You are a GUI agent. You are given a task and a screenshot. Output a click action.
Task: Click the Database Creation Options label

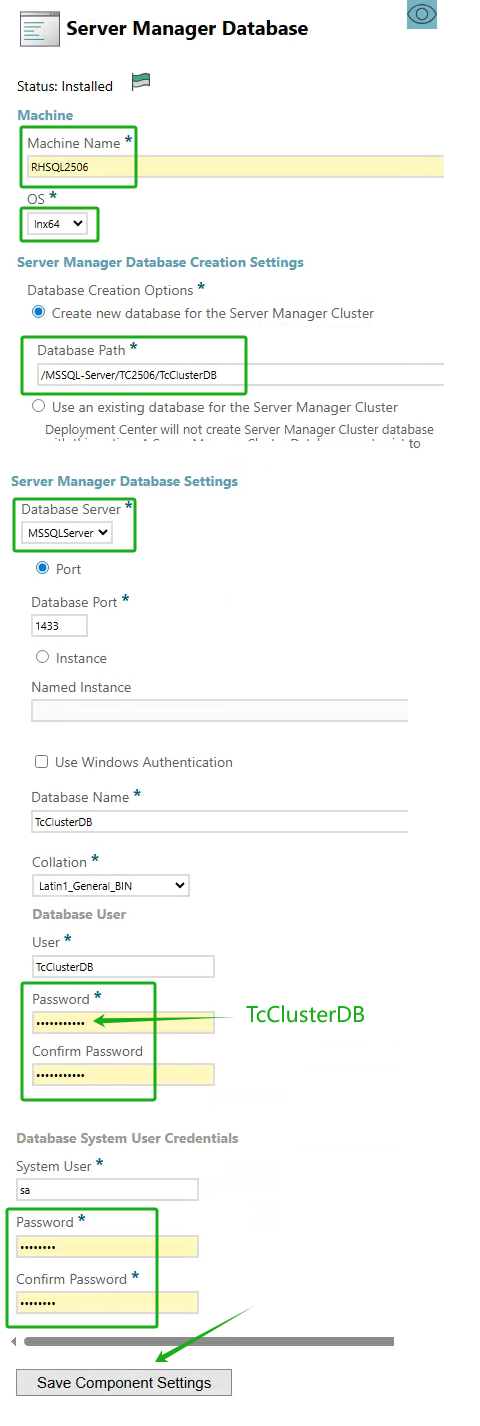[110, 290]
